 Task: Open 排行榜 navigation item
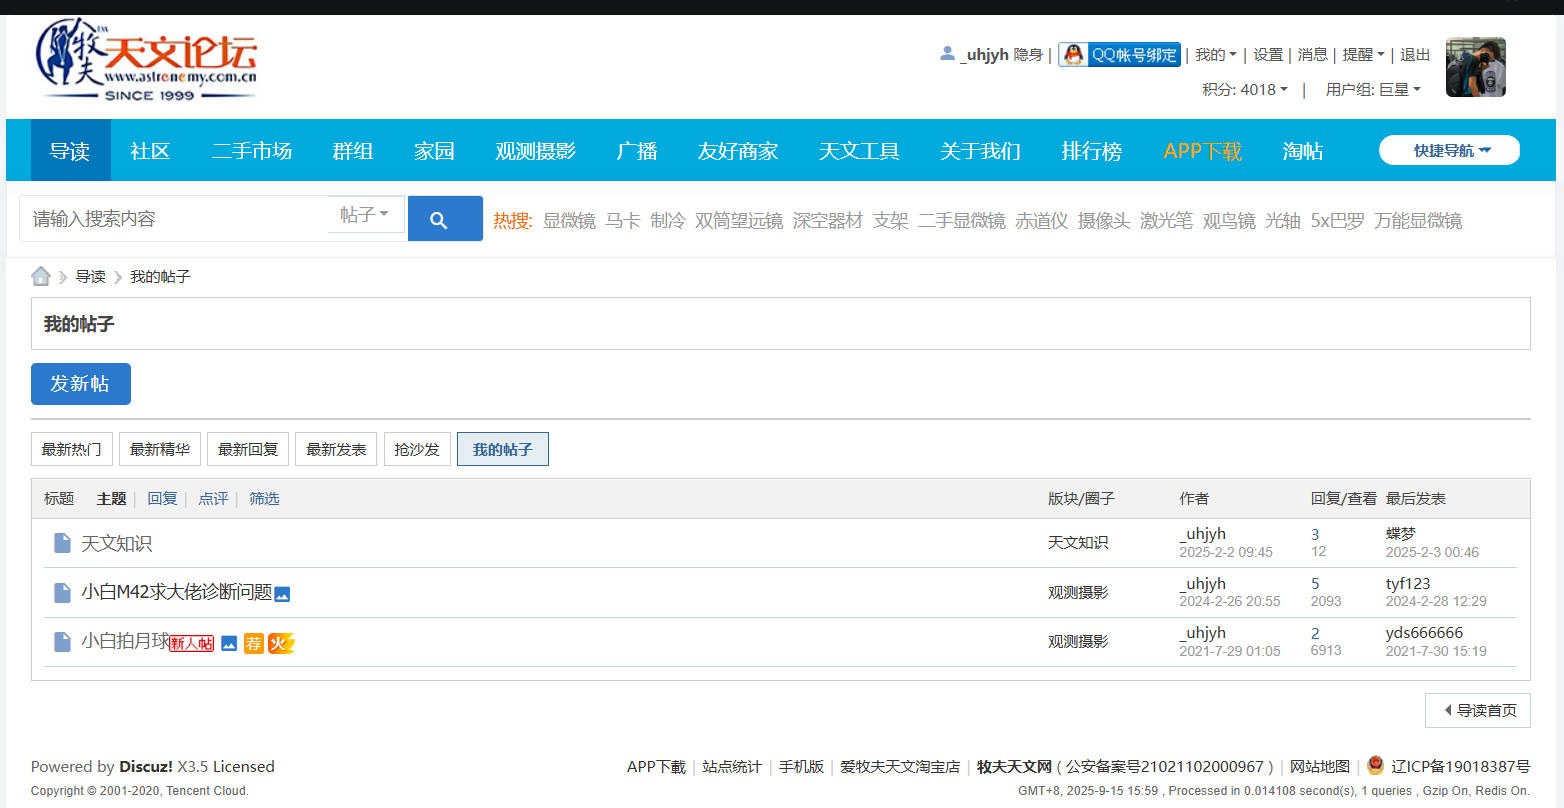(x=1092, y=151)
